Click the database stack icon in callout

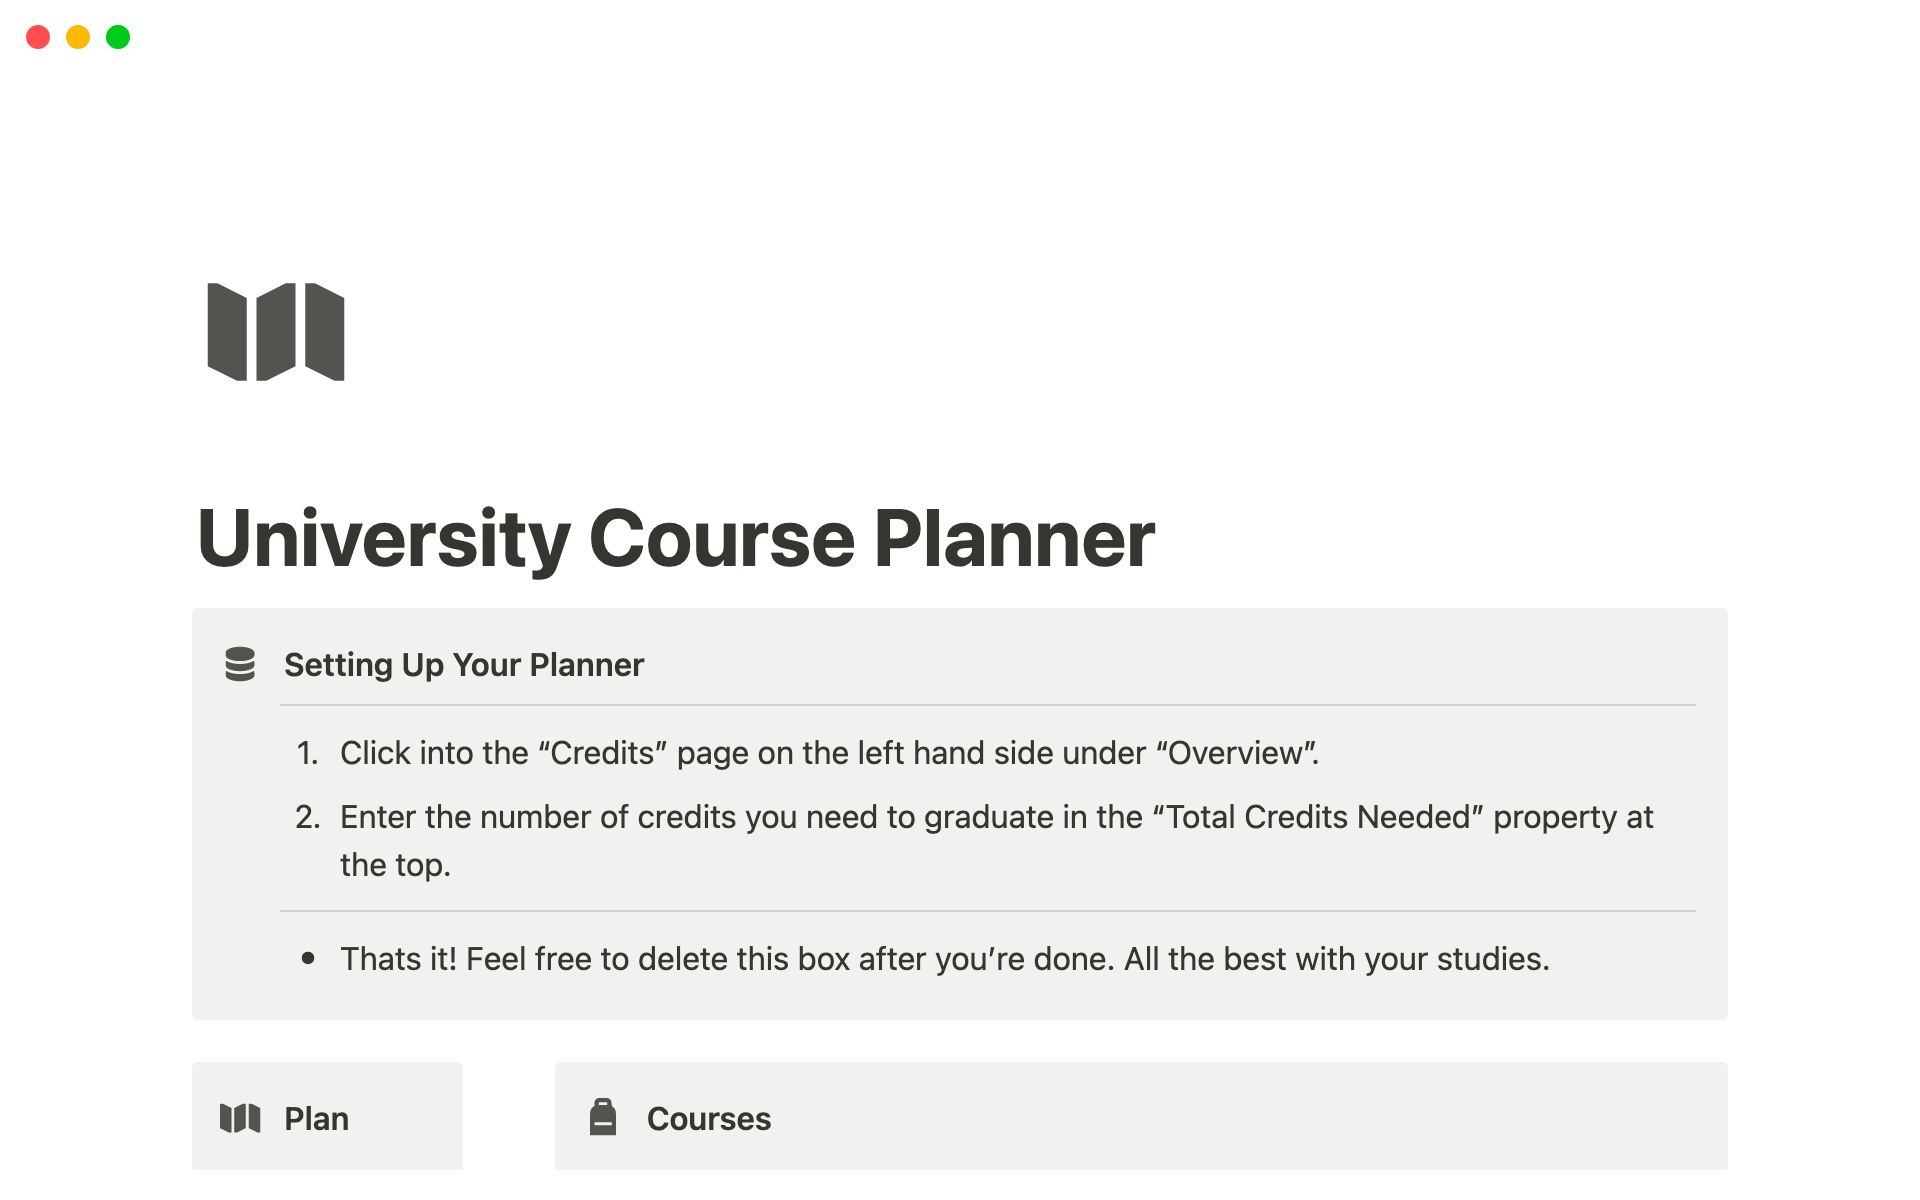[x=240, y=664]
